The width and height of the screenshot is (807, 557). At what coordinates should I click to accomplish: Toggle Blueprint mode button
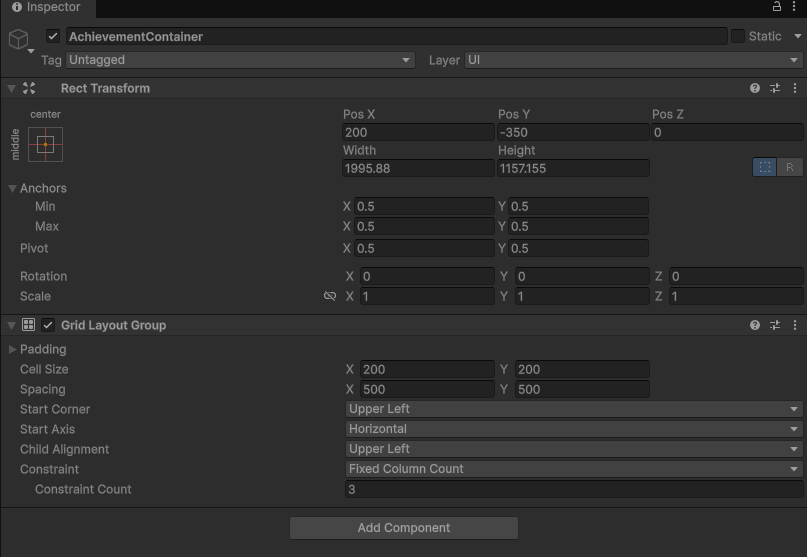coord(765,167)
